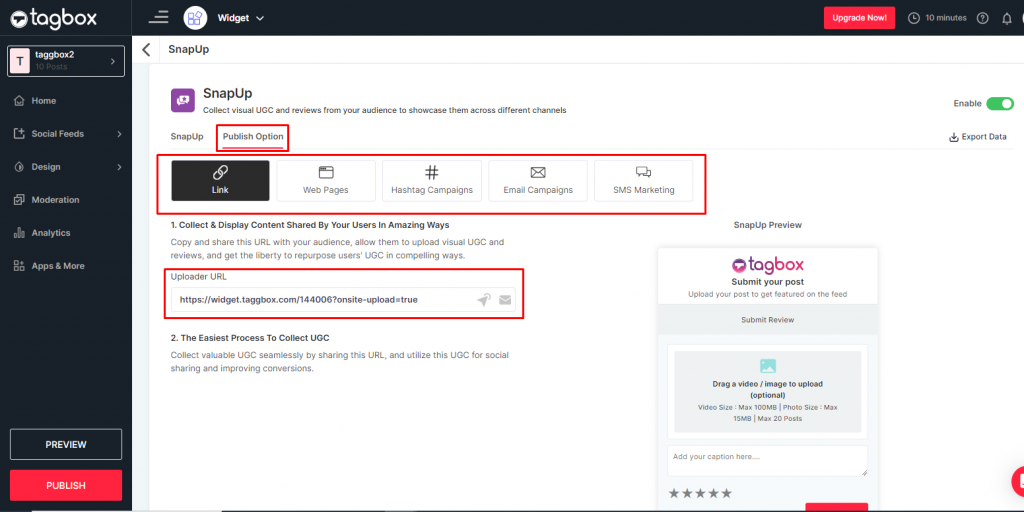1024x512 pixels.
Task: Select the Link publish option
Action: point(220,180)
